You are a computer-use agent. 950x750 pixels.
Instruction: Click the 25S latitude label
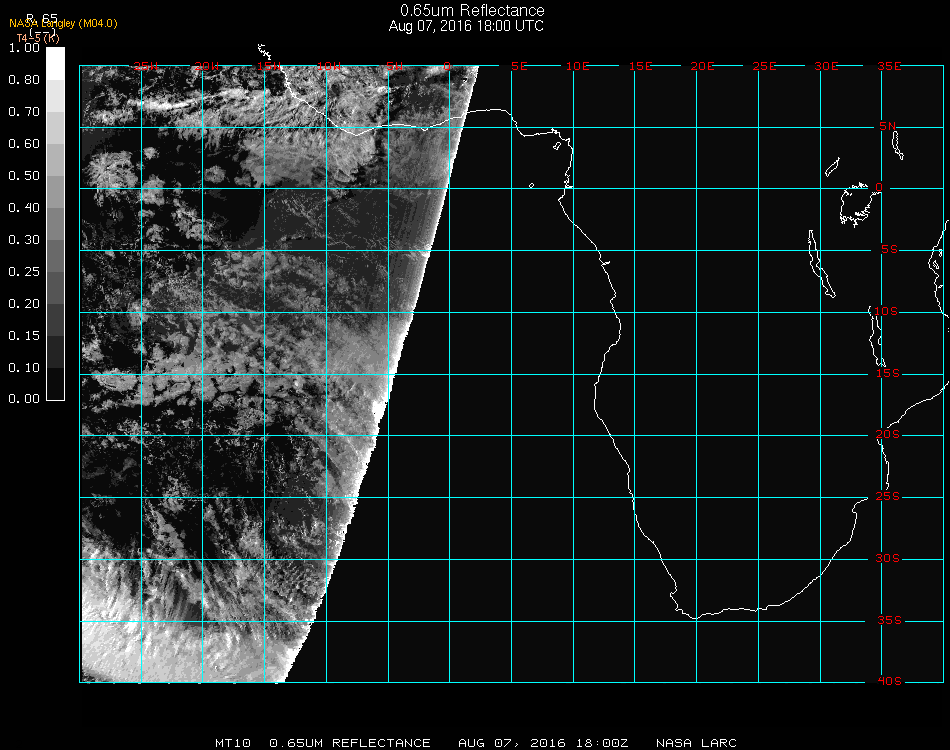pyautogui.click(x=888, y=497)
